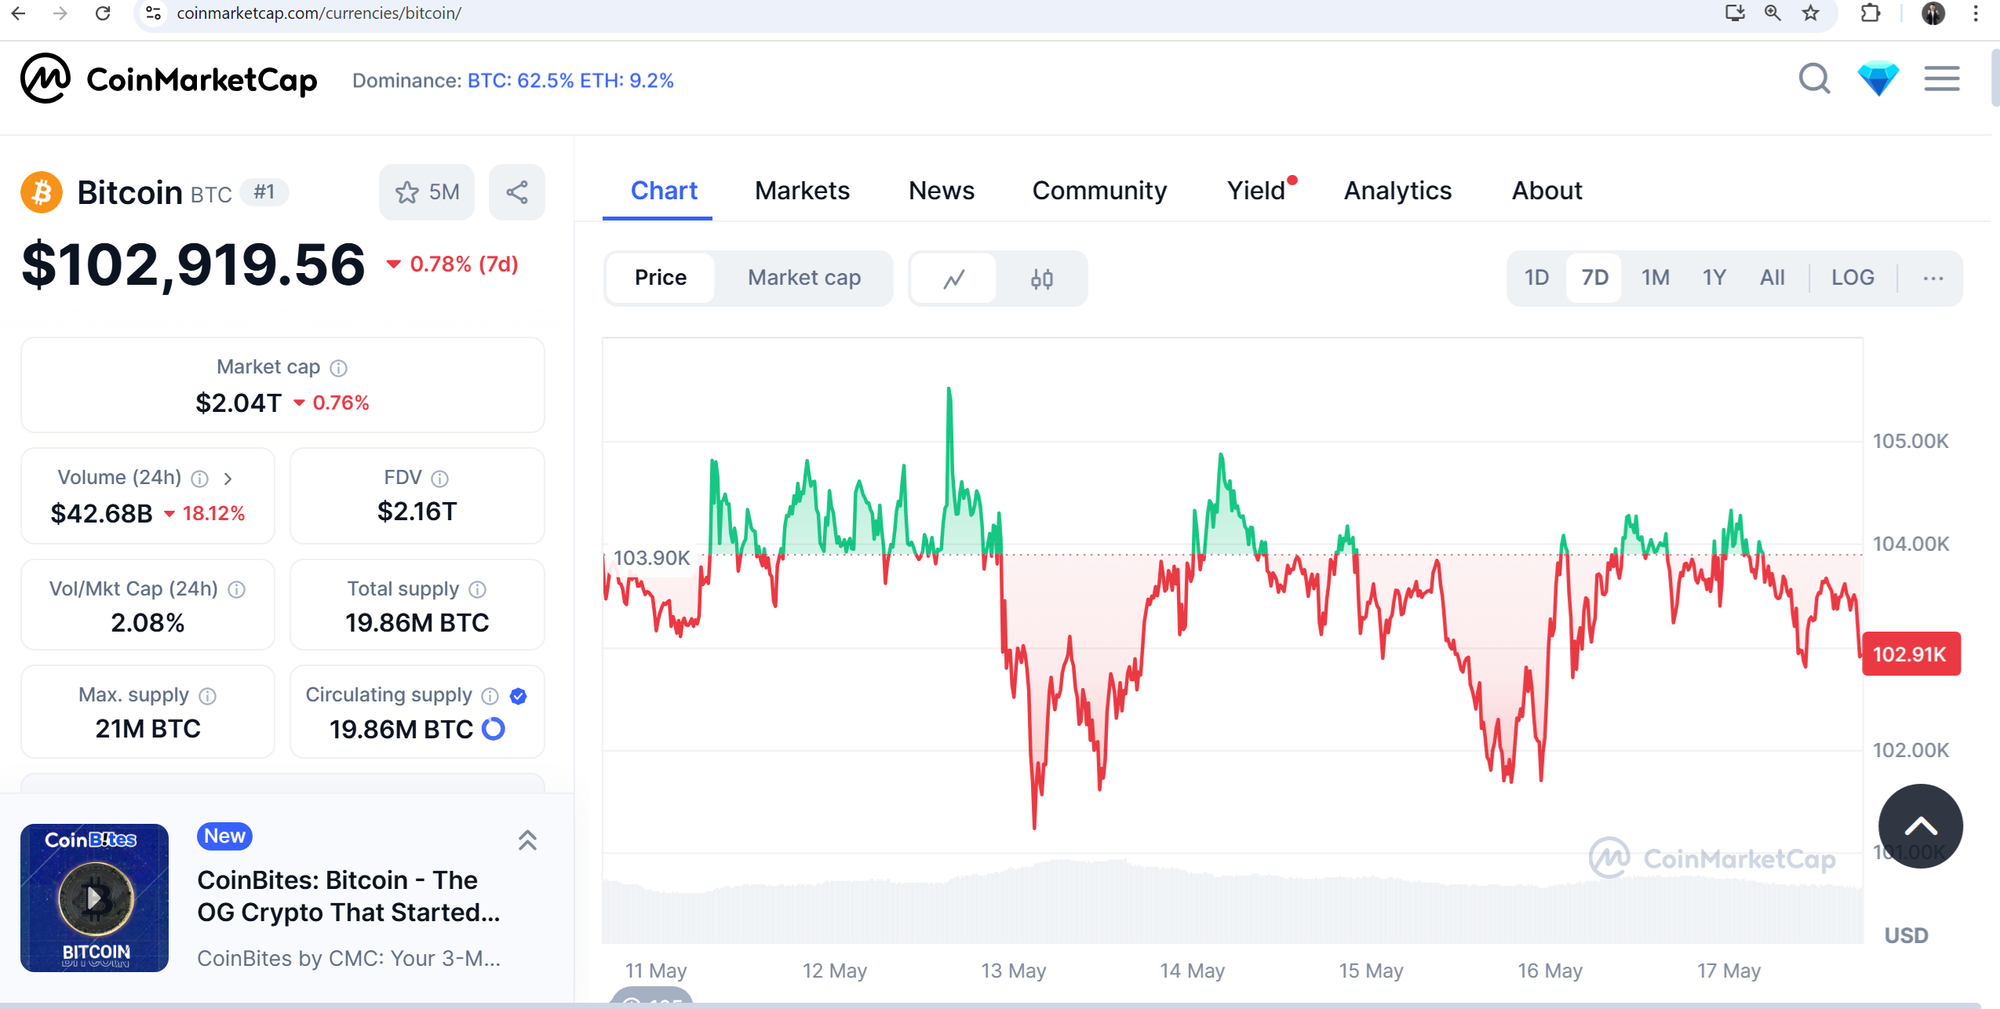Click the 16 May date label
This screenshot has width=2000, height=1009.
tap(1550, 971)
